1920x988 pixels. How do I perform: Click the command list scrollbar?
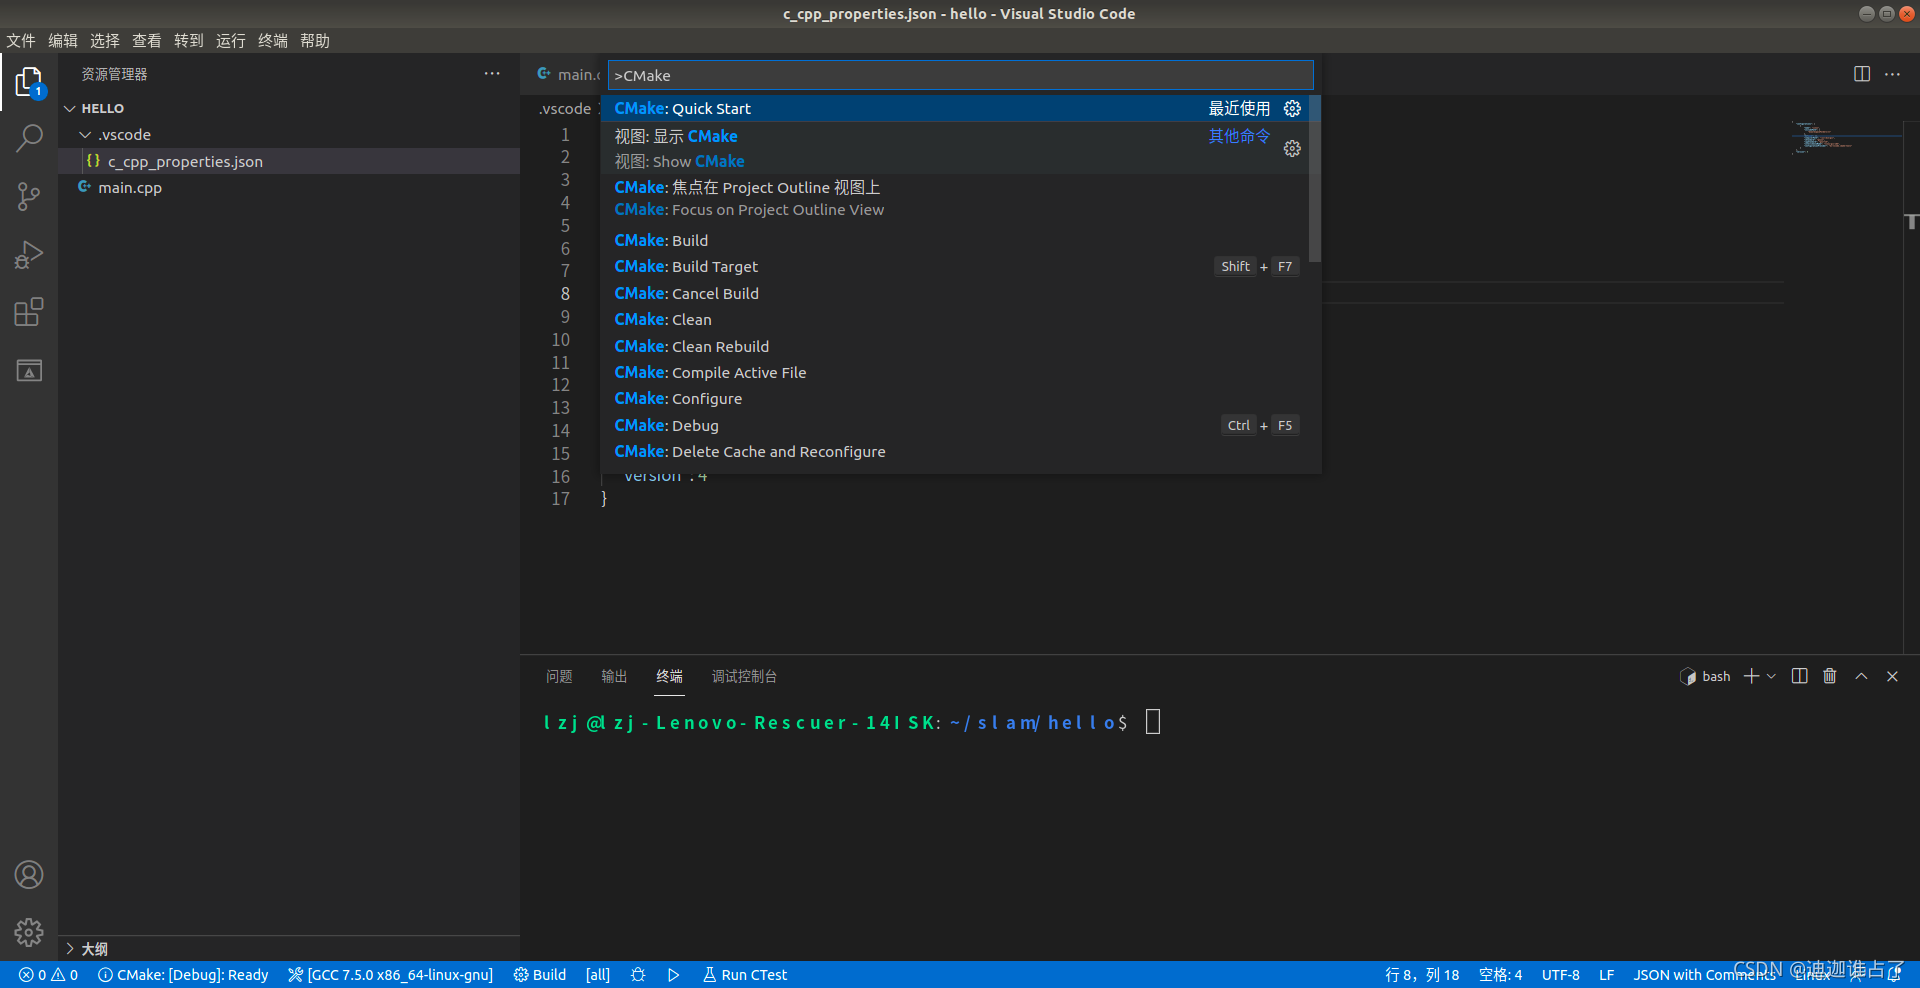click(x=1315, y=178)
